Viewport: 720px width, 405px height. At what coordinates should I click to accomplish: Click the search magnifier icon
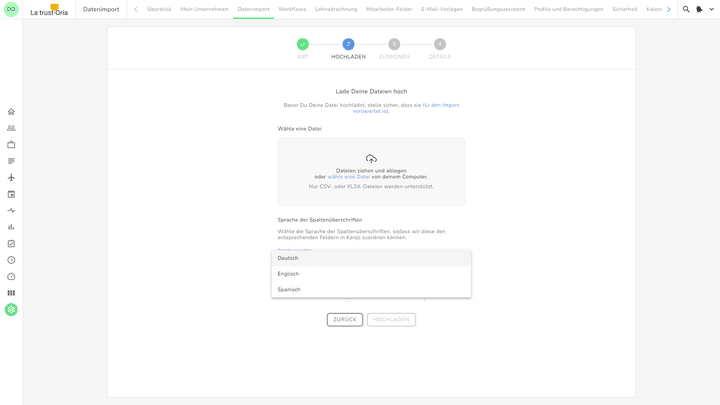[686, 9]
